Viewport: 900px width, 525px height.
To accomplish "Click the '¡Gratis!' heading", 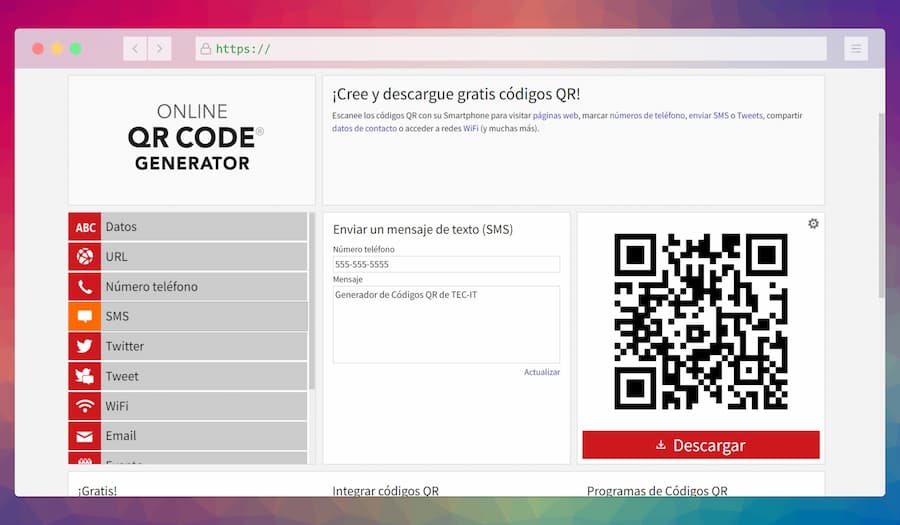I will tap(97, 491).
